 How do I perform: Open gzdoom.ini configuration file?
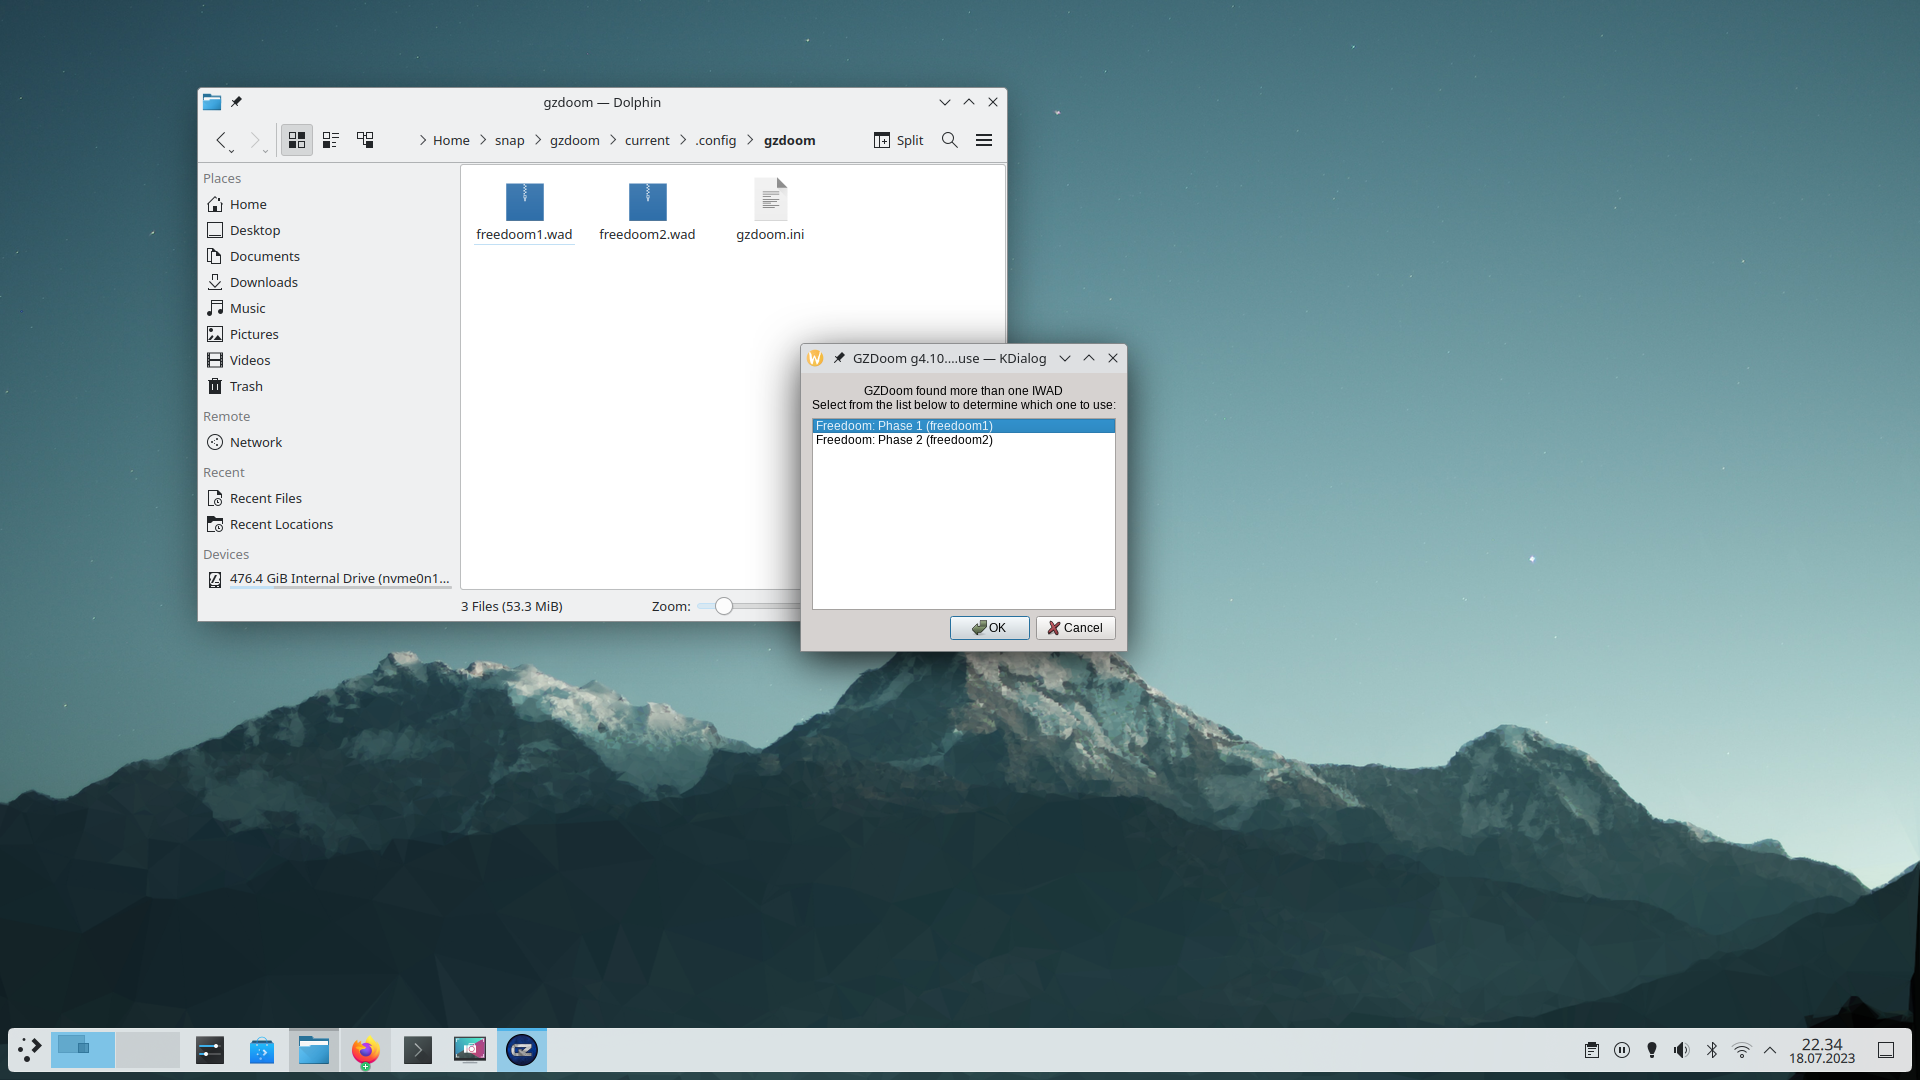click(x=769, y=208)
